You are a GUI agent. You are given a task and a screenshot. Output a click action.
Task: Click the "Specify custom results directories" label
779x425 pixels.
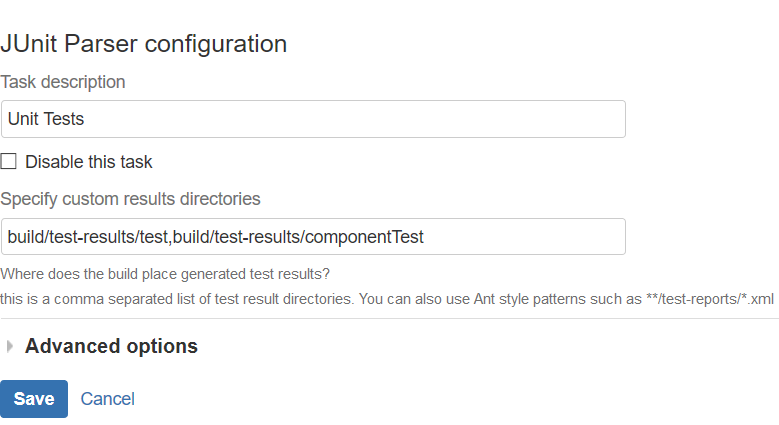[130, 199]
